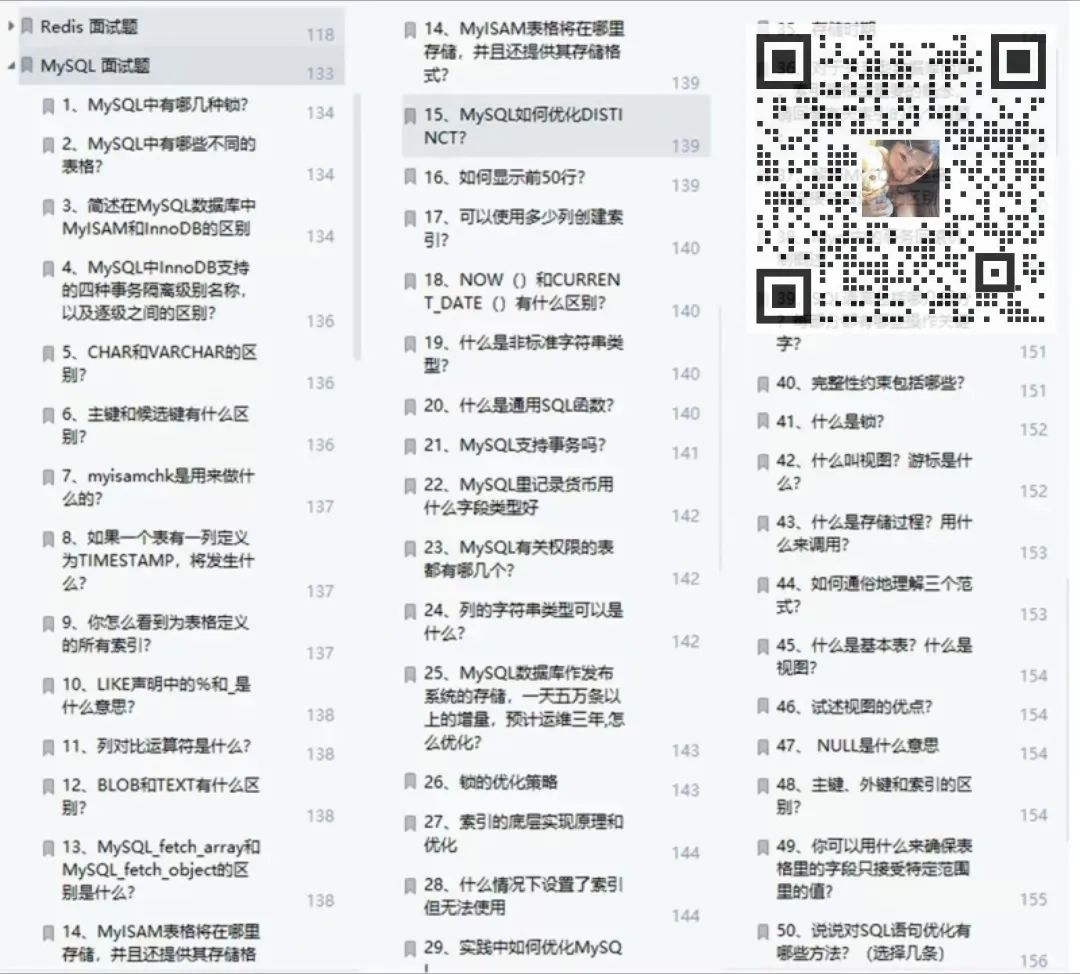This screenshot has width=1080, height=974.
Task: Open the Redis 面试题 section
Action: [89, 26]
